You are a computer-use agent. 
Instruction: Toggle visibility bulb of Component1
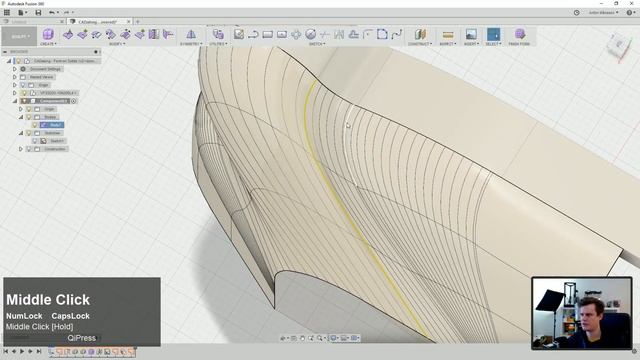tap(24, 101)
